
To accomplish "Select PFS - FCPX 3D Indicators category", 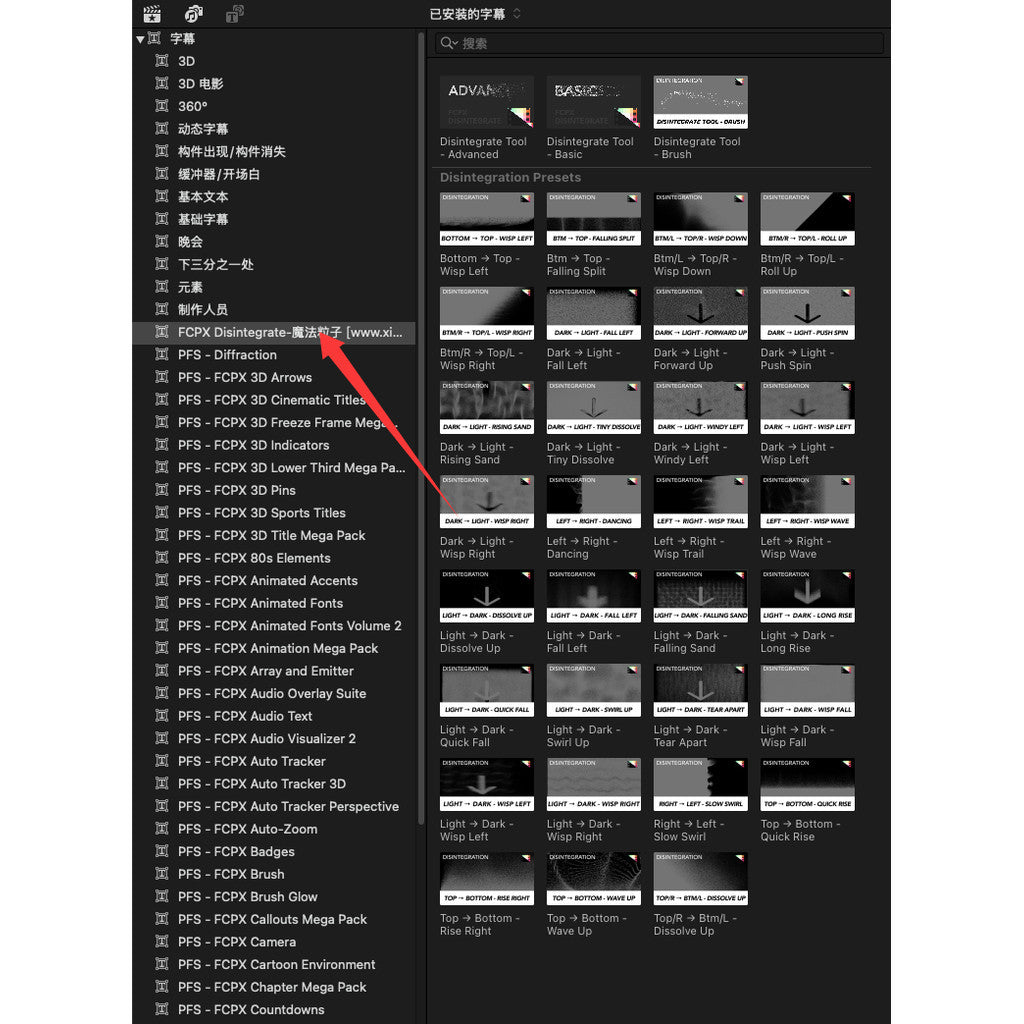I will 274,445.
